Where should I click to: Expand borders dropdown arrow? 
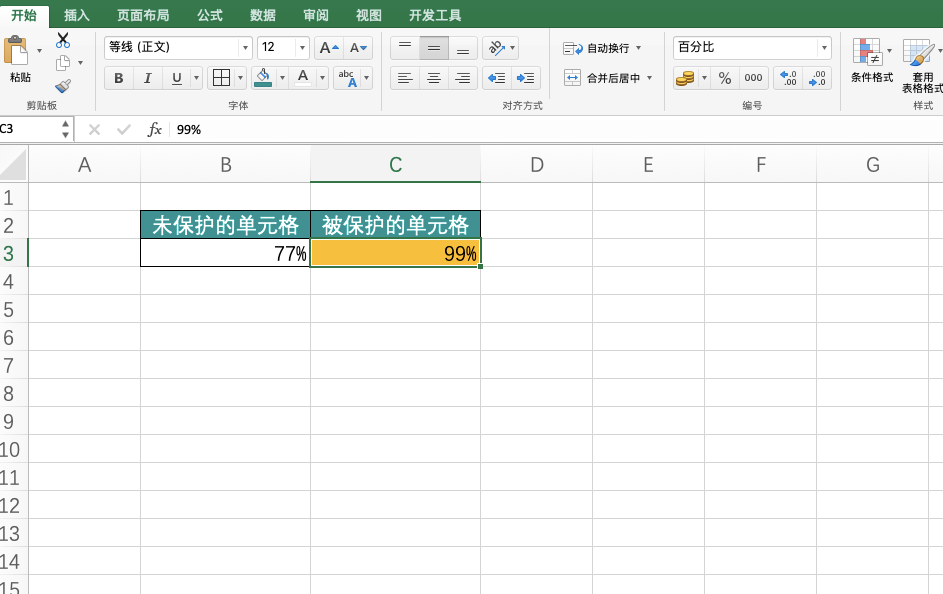tap(240, 78)
